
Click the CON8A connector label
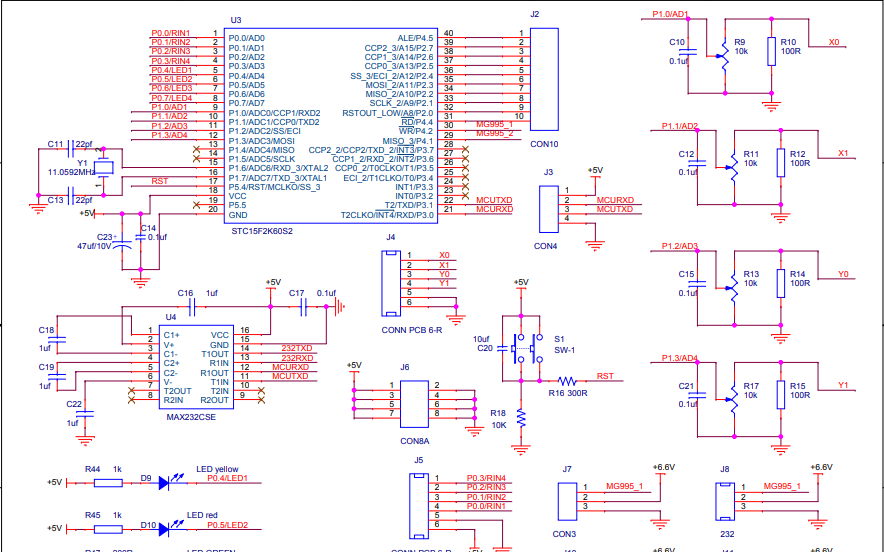coord(415,441)
